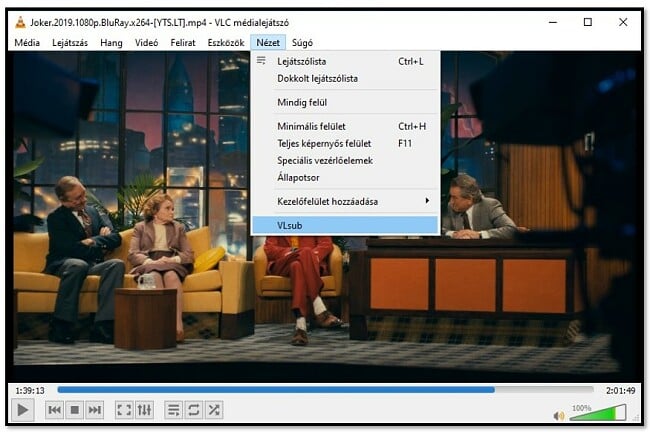Seek within the blue playback progress bar
The height and width of the screenshot is (432, 650).
(x=325, y=390)
